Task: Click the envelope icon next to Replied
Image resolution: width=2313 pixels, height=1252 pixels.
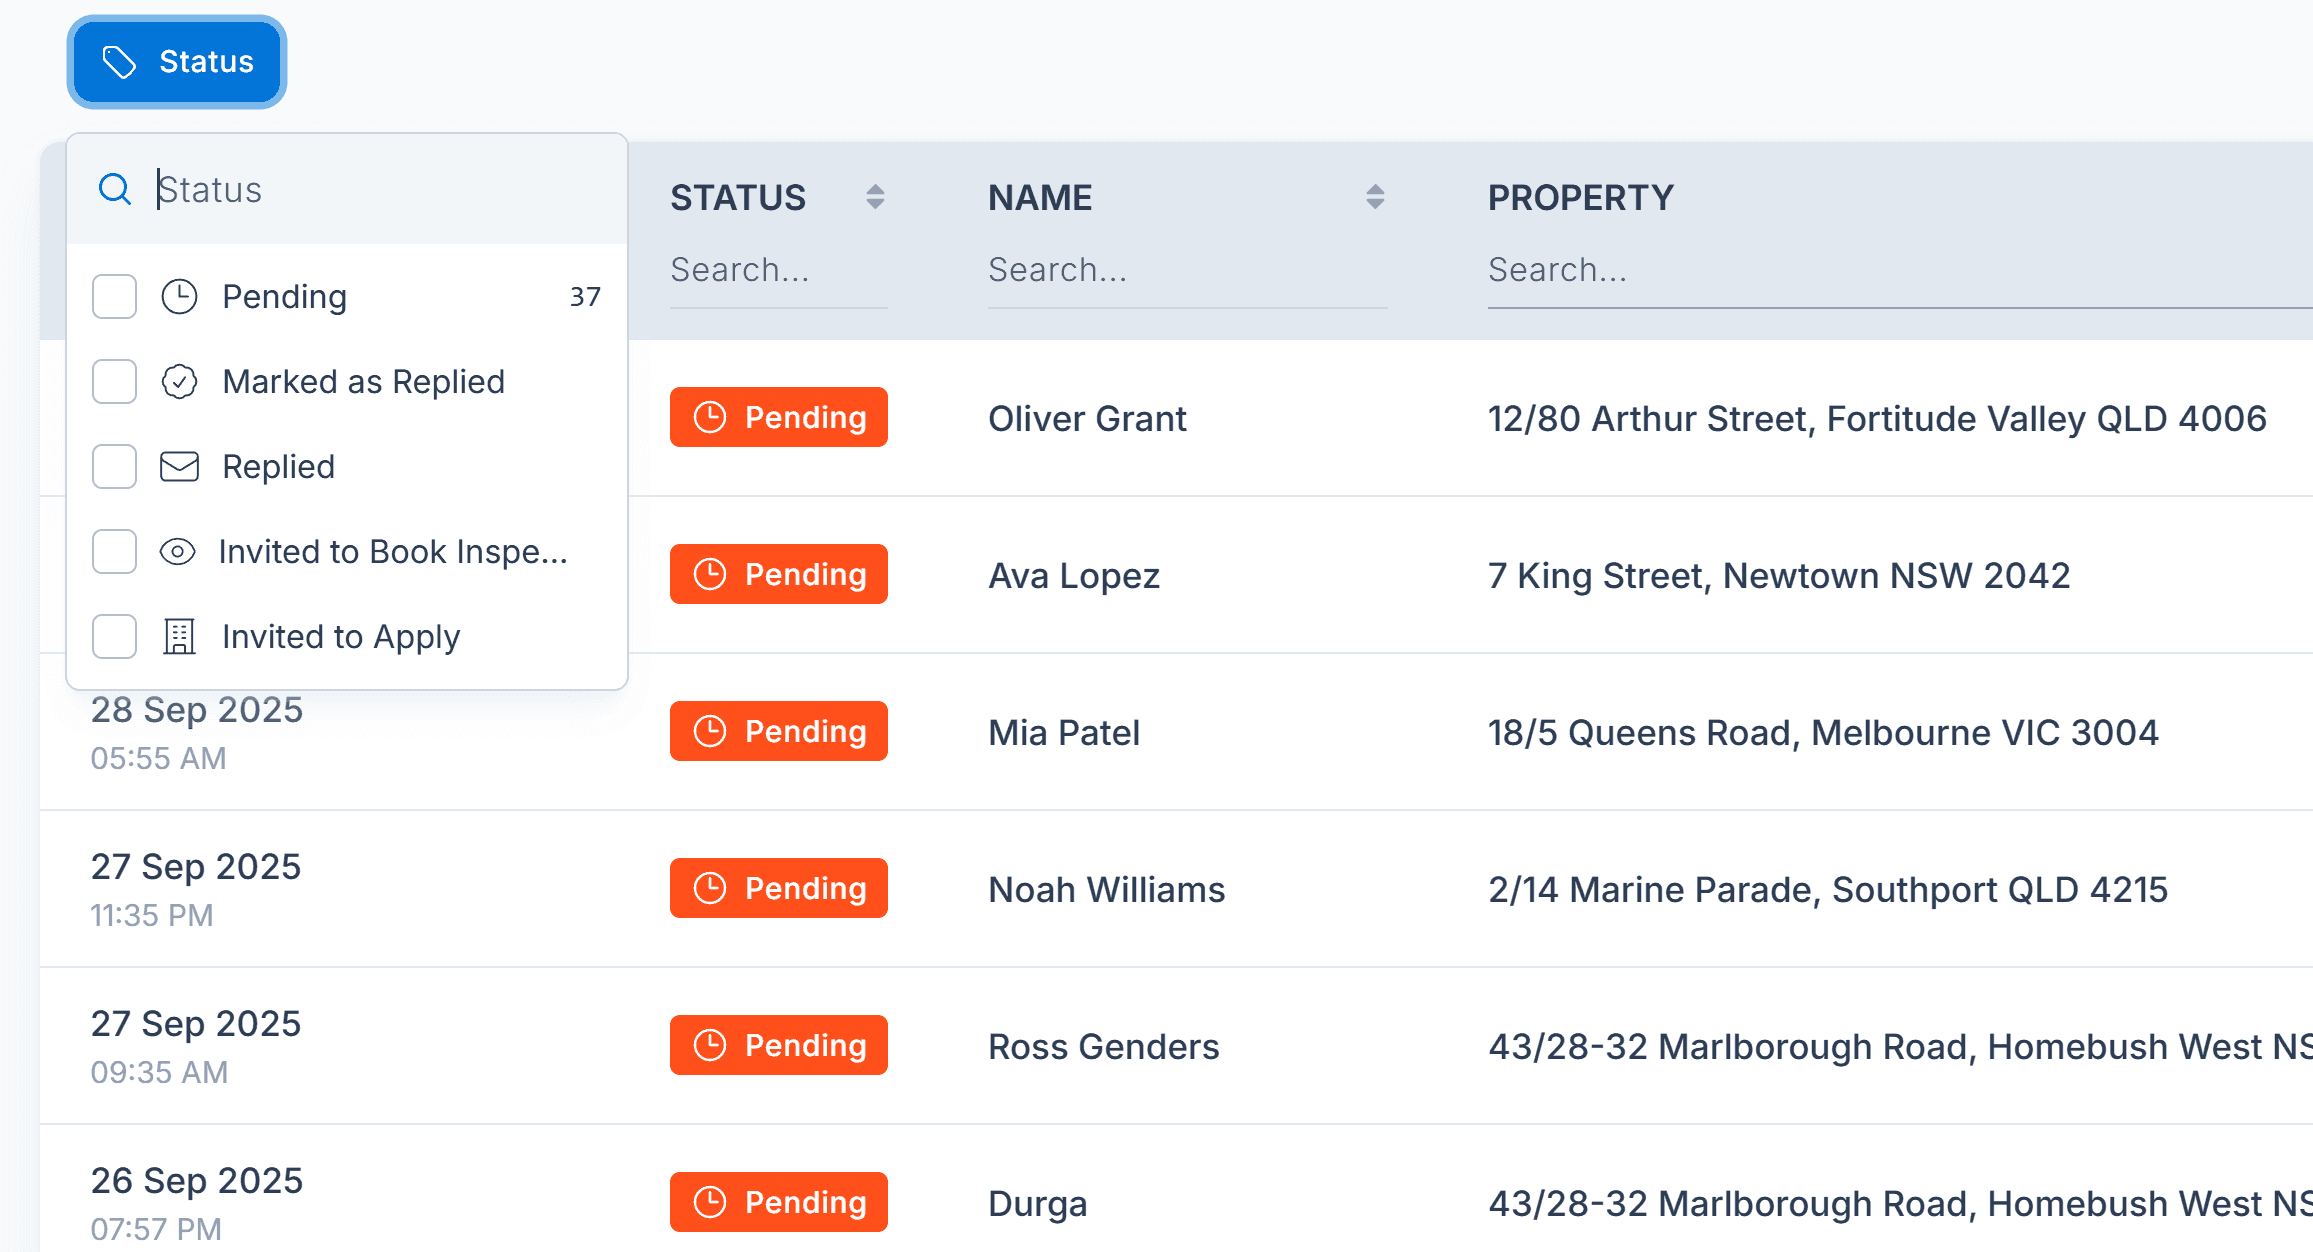Action: tap(179, 467)
